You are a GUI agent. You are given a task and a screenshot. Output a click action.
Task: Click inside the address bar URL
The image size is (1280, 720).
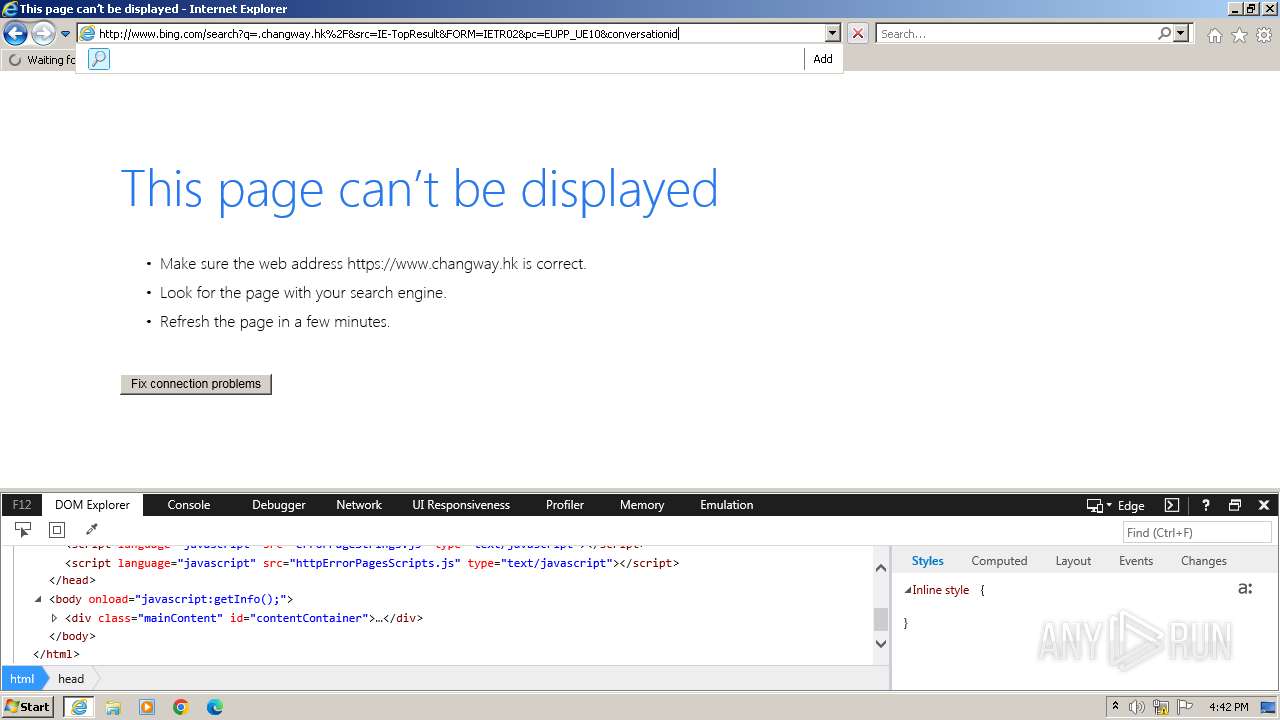click(x=388, y=34)
